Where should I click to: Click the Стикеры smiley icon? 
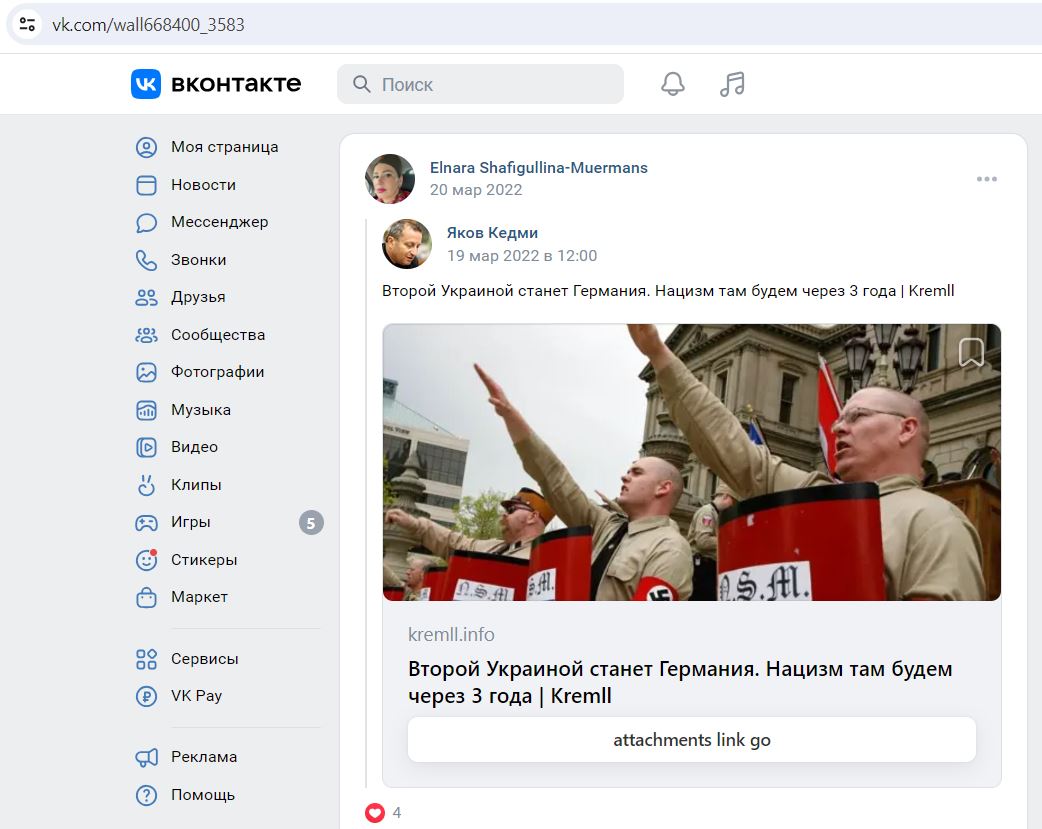146,560
